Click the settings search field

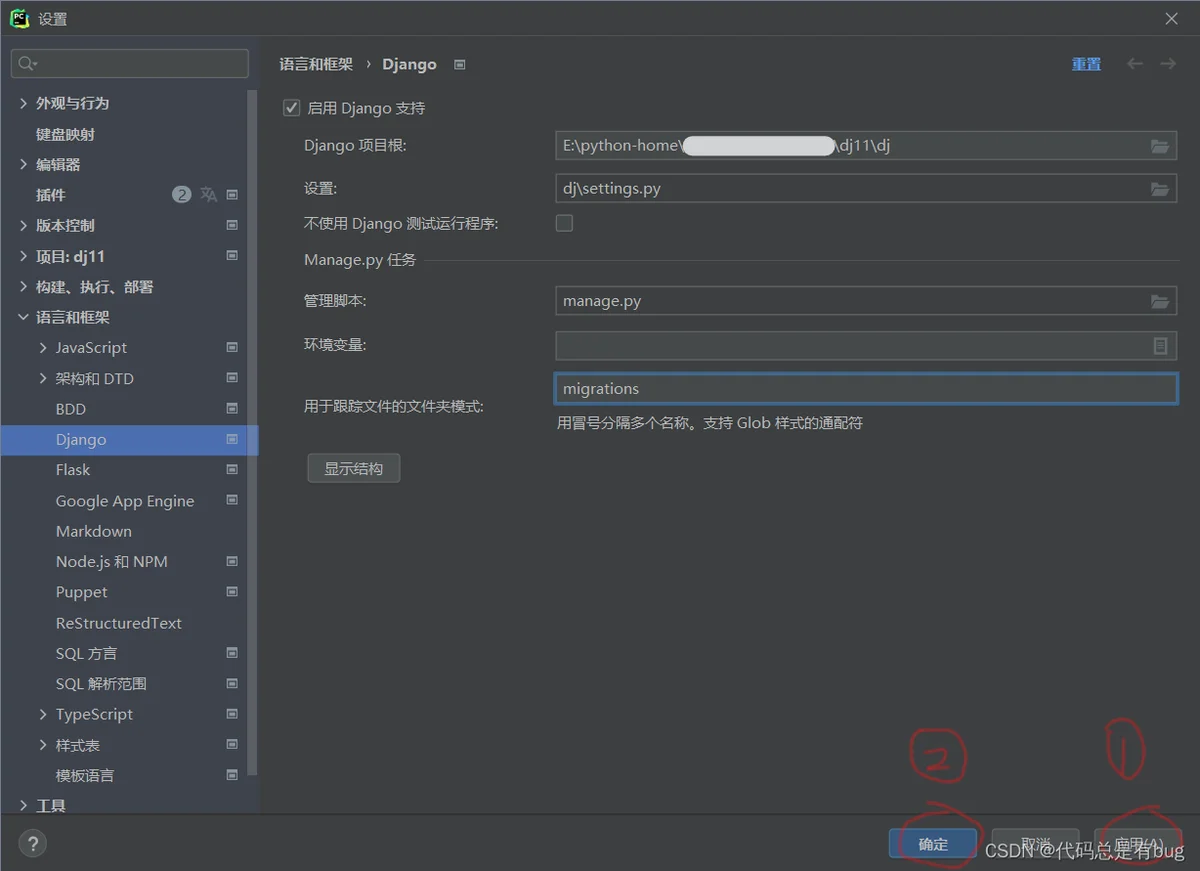[130, 64]
